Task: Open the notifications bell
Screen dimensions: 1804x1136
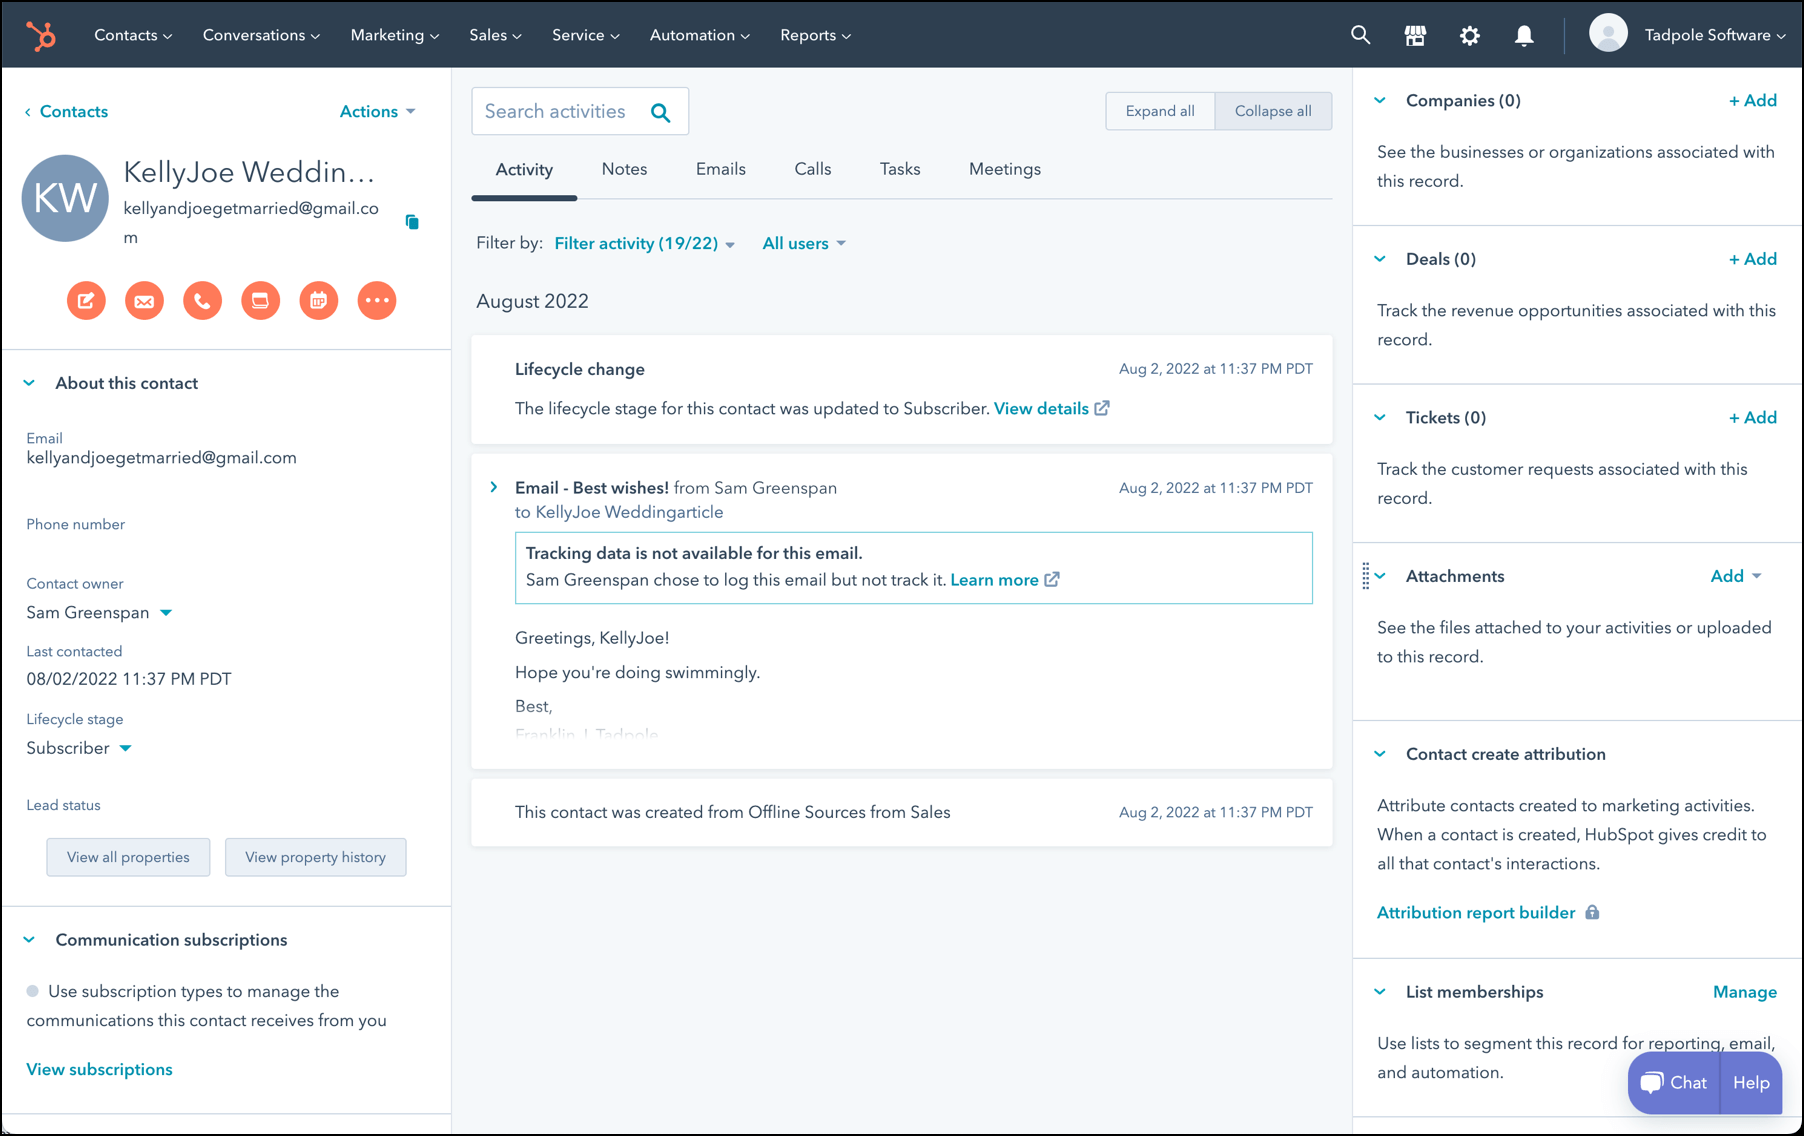Action: (1524, 35)
